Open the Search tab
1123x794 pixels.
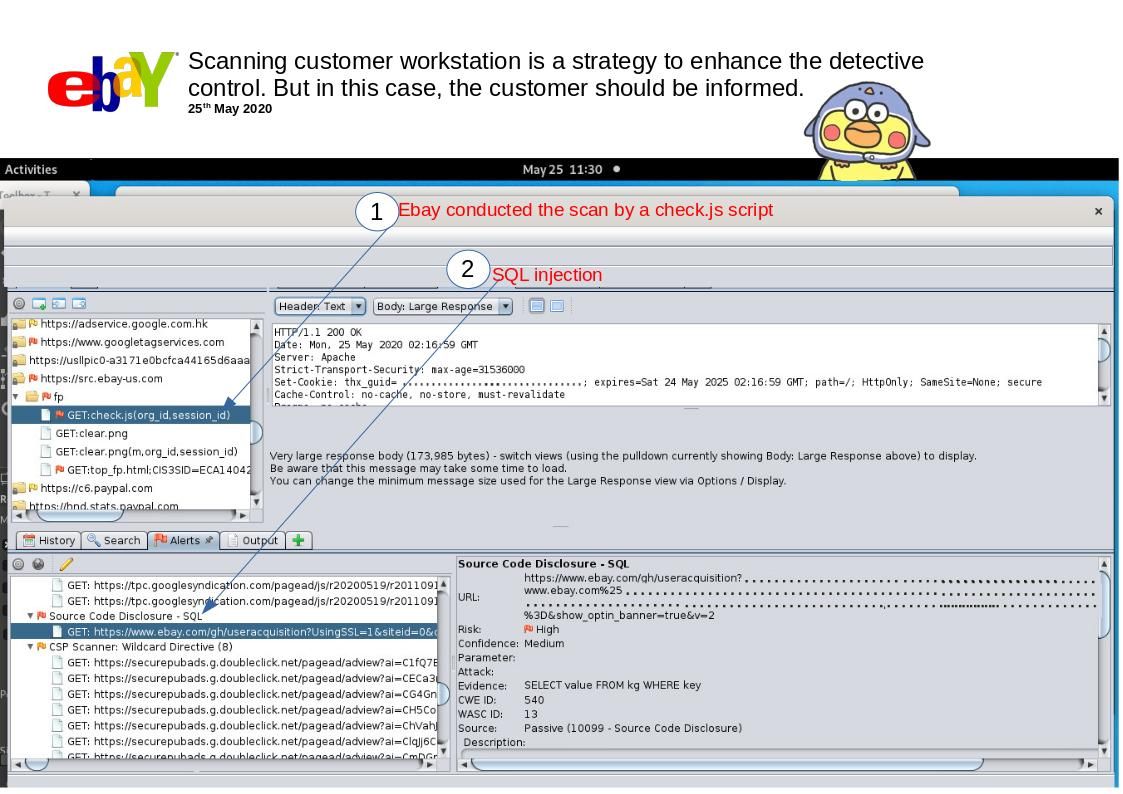pos(114,540)
